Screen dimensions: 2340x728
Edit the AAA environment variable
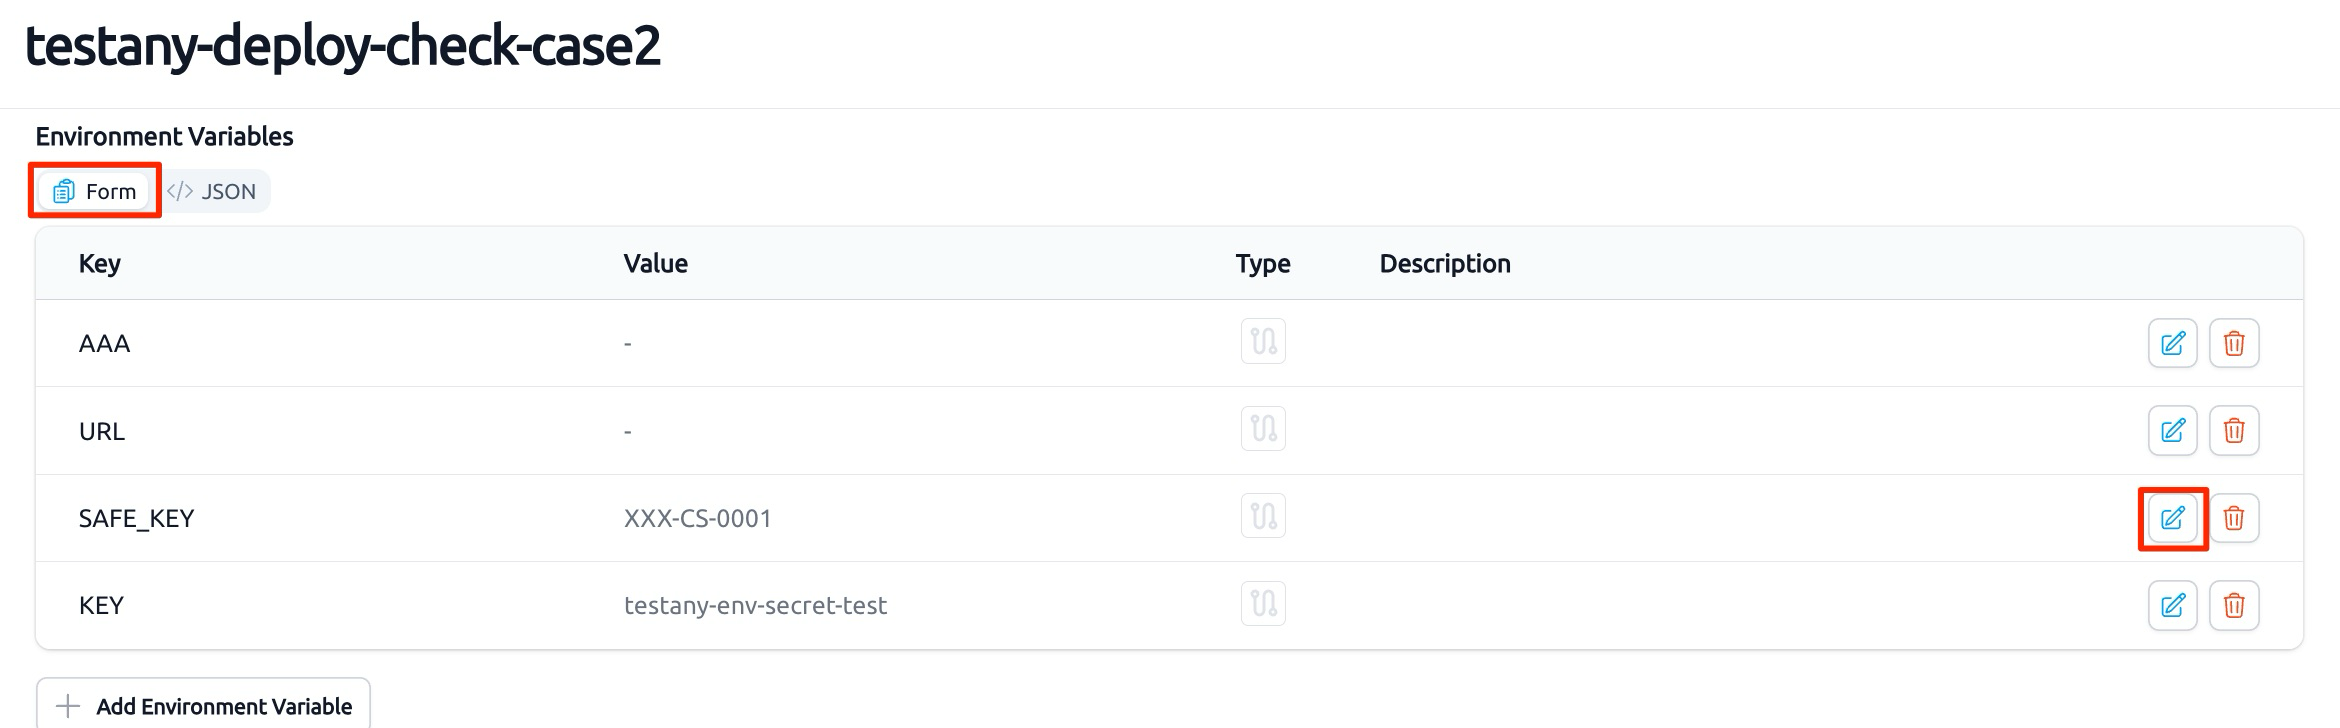(2172, 343)
